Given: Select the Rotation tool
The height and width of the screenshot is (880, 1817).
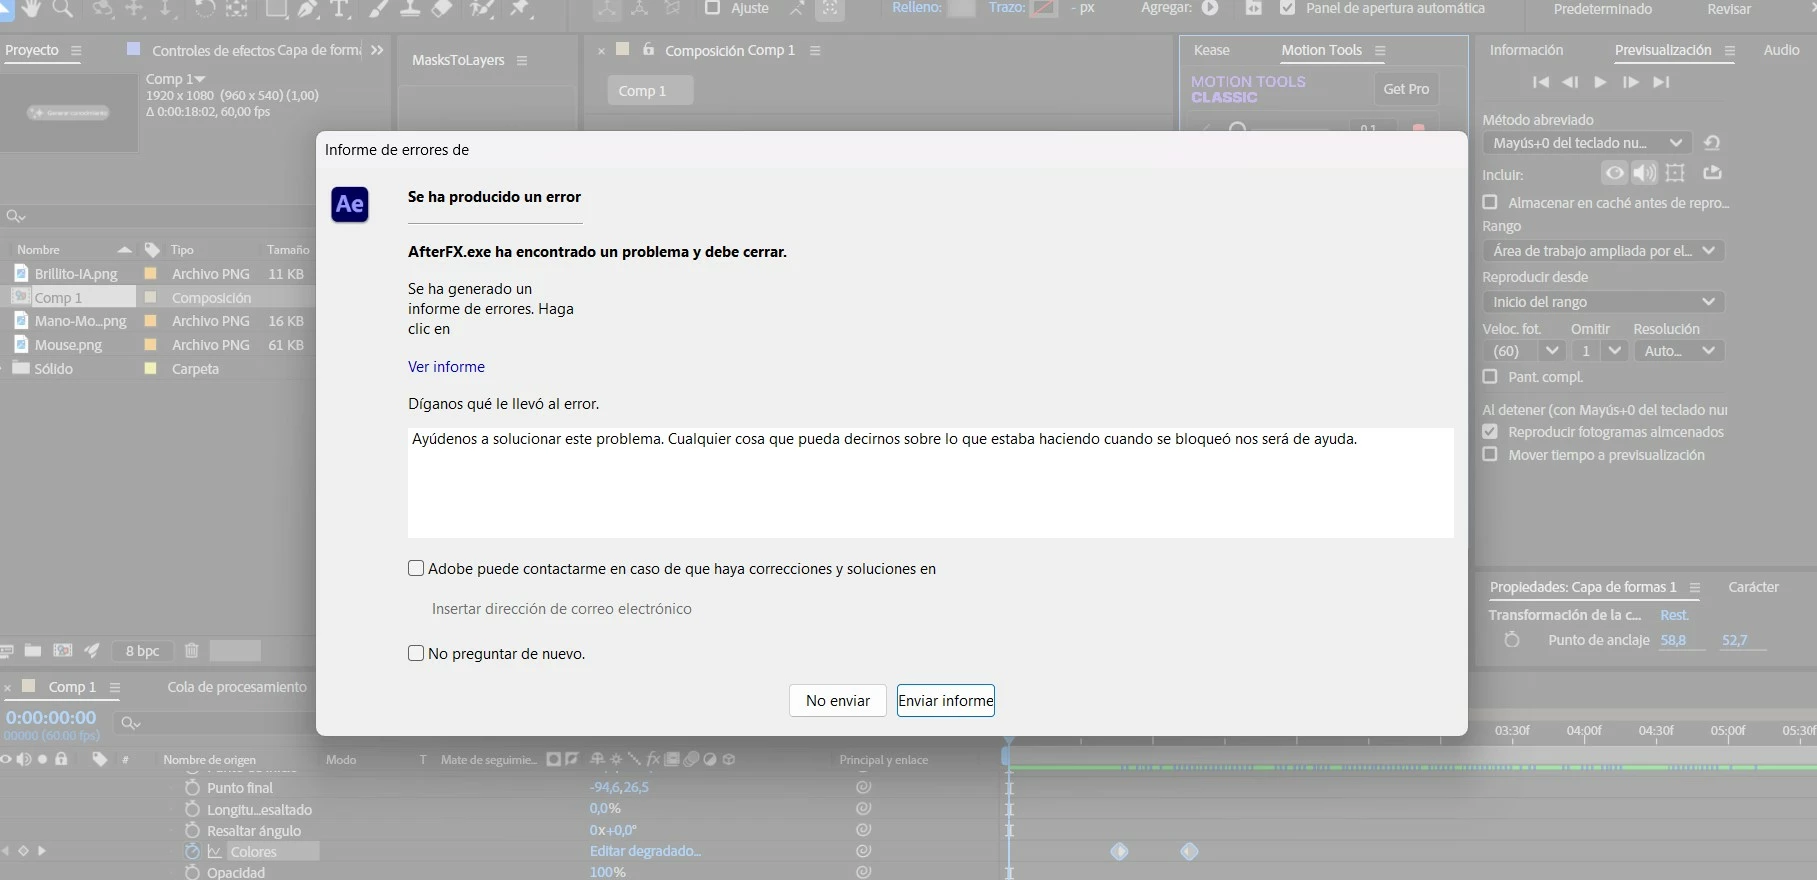Looking at the screenshot, I should (x=204, y=8).
